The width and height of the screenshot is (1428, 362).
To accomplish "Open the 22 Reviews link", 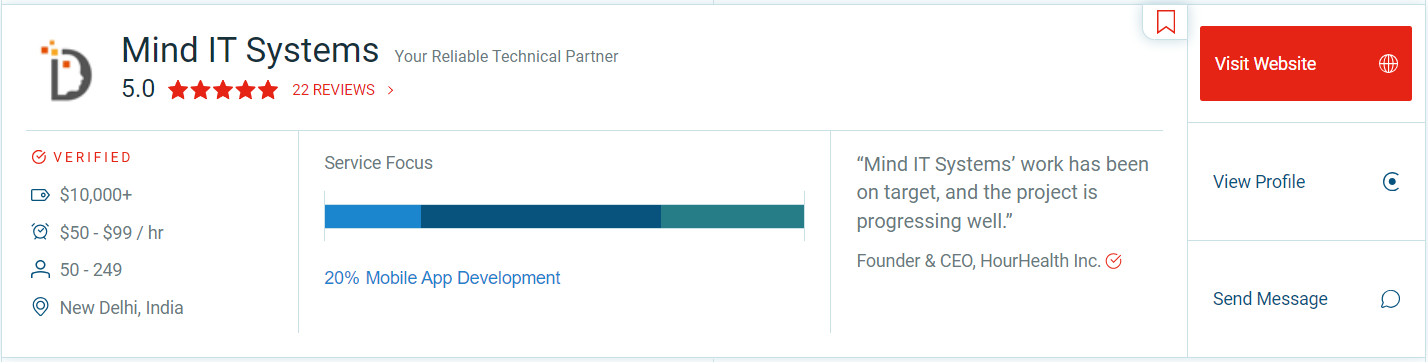I will point(333,90).
